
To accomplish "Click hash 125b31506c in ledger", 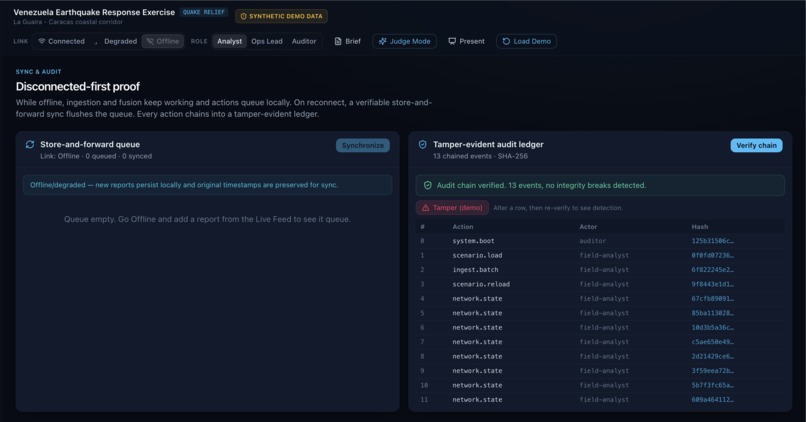I will click(712, 241).
